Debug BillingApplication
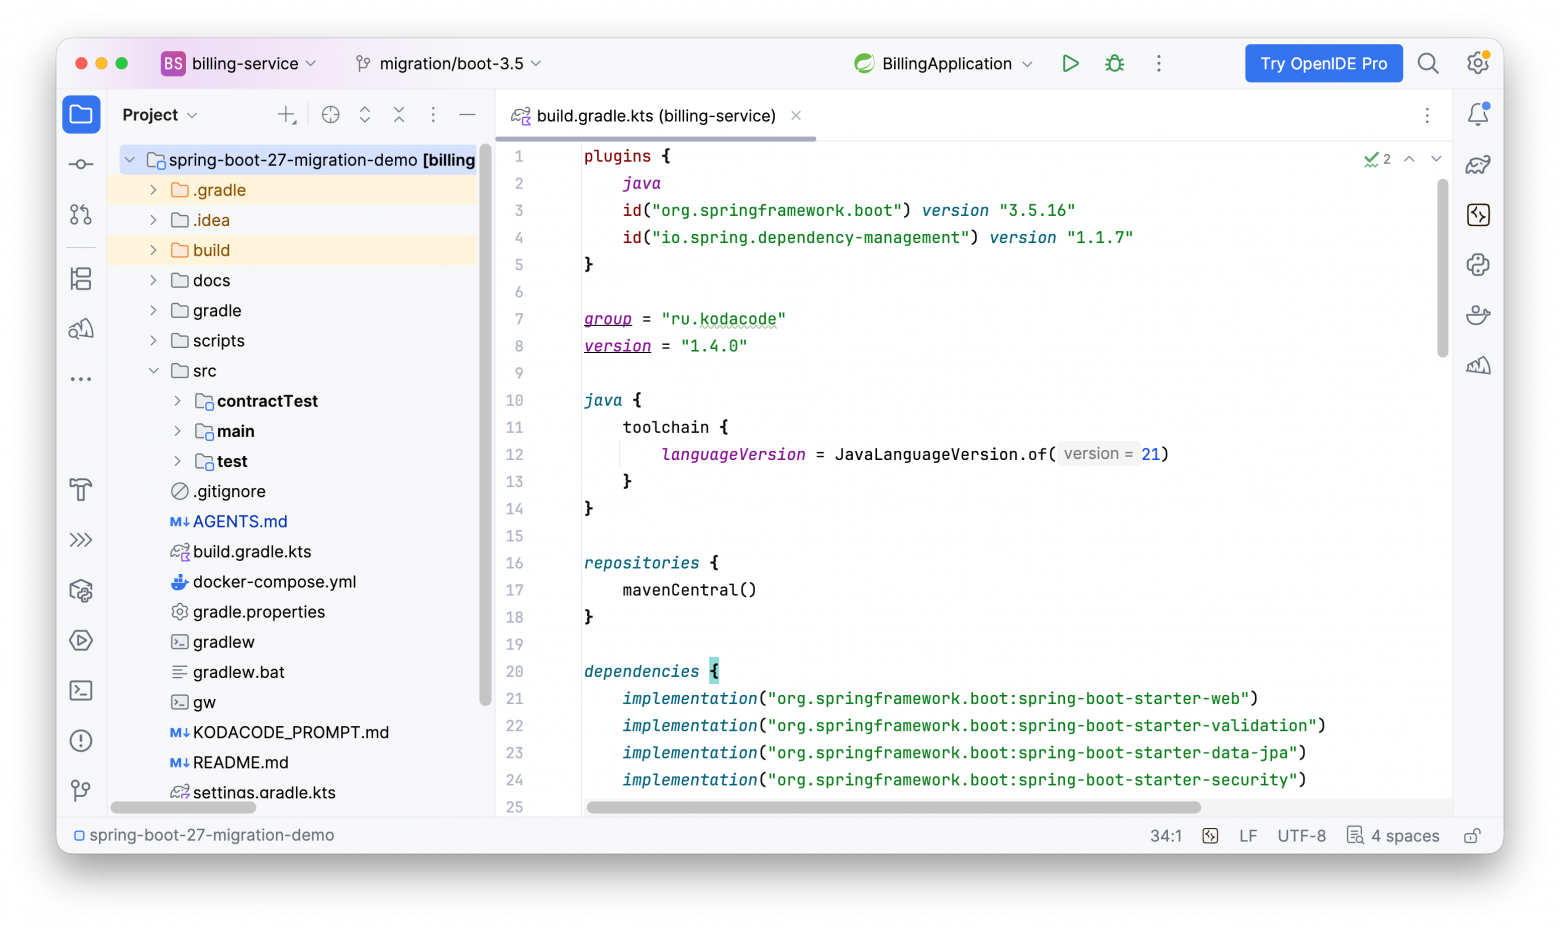The width and height of the screenshot is (1560, 928). pyautogui.click(x=1114, y=63)
